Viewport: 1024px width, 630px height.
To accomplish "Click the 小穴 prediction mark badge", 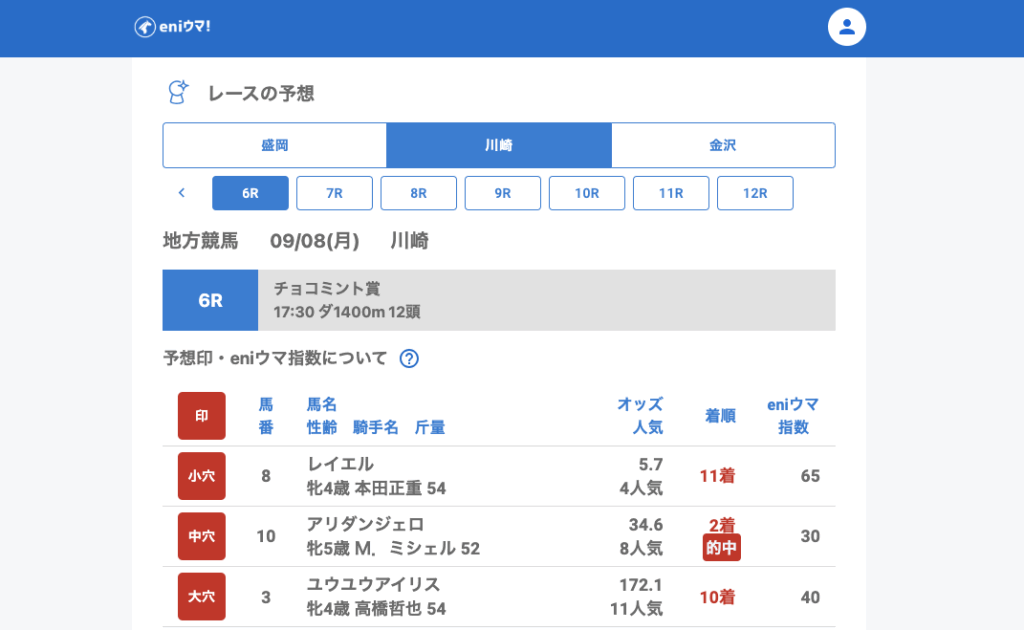I will coord(202,476).
